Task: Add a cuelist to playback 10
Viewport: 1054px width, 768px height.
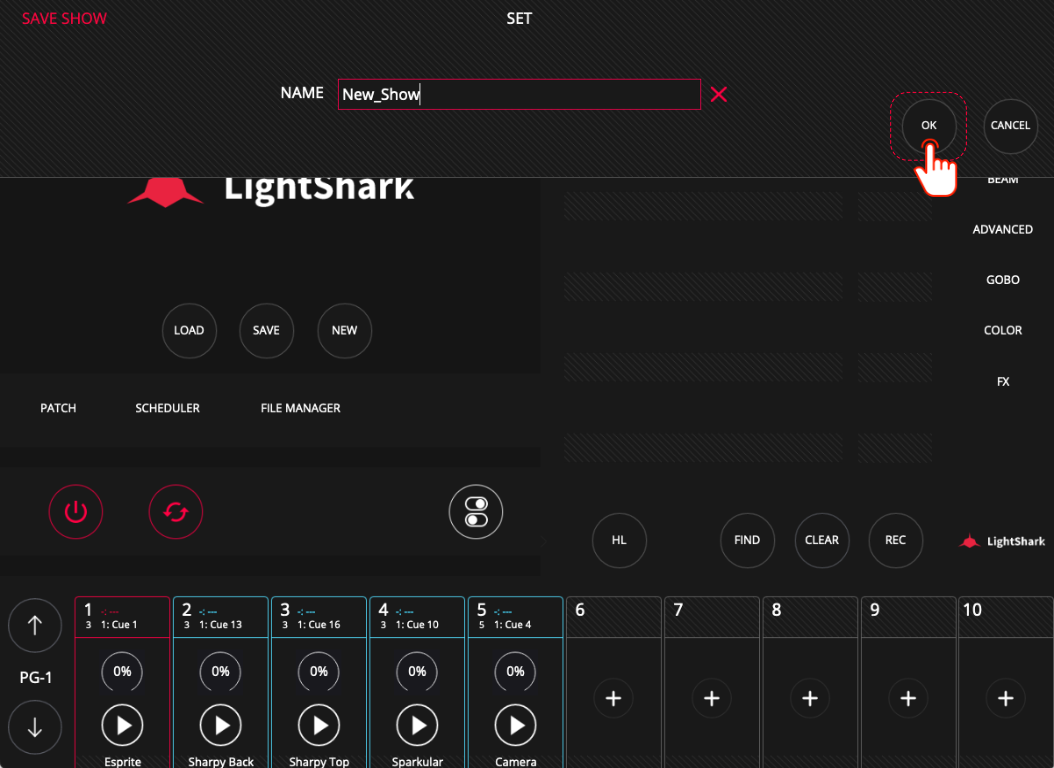Action: click(x=1006, y=699)
